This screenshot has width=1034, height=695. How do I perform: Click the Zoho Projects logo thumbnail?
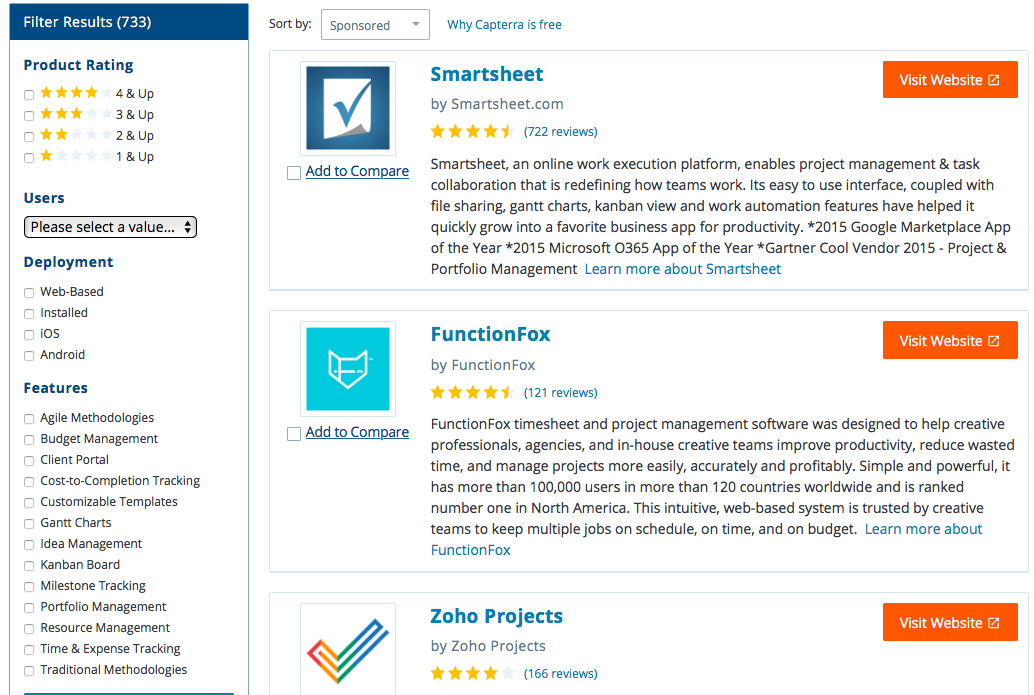[x=348, y=650]
